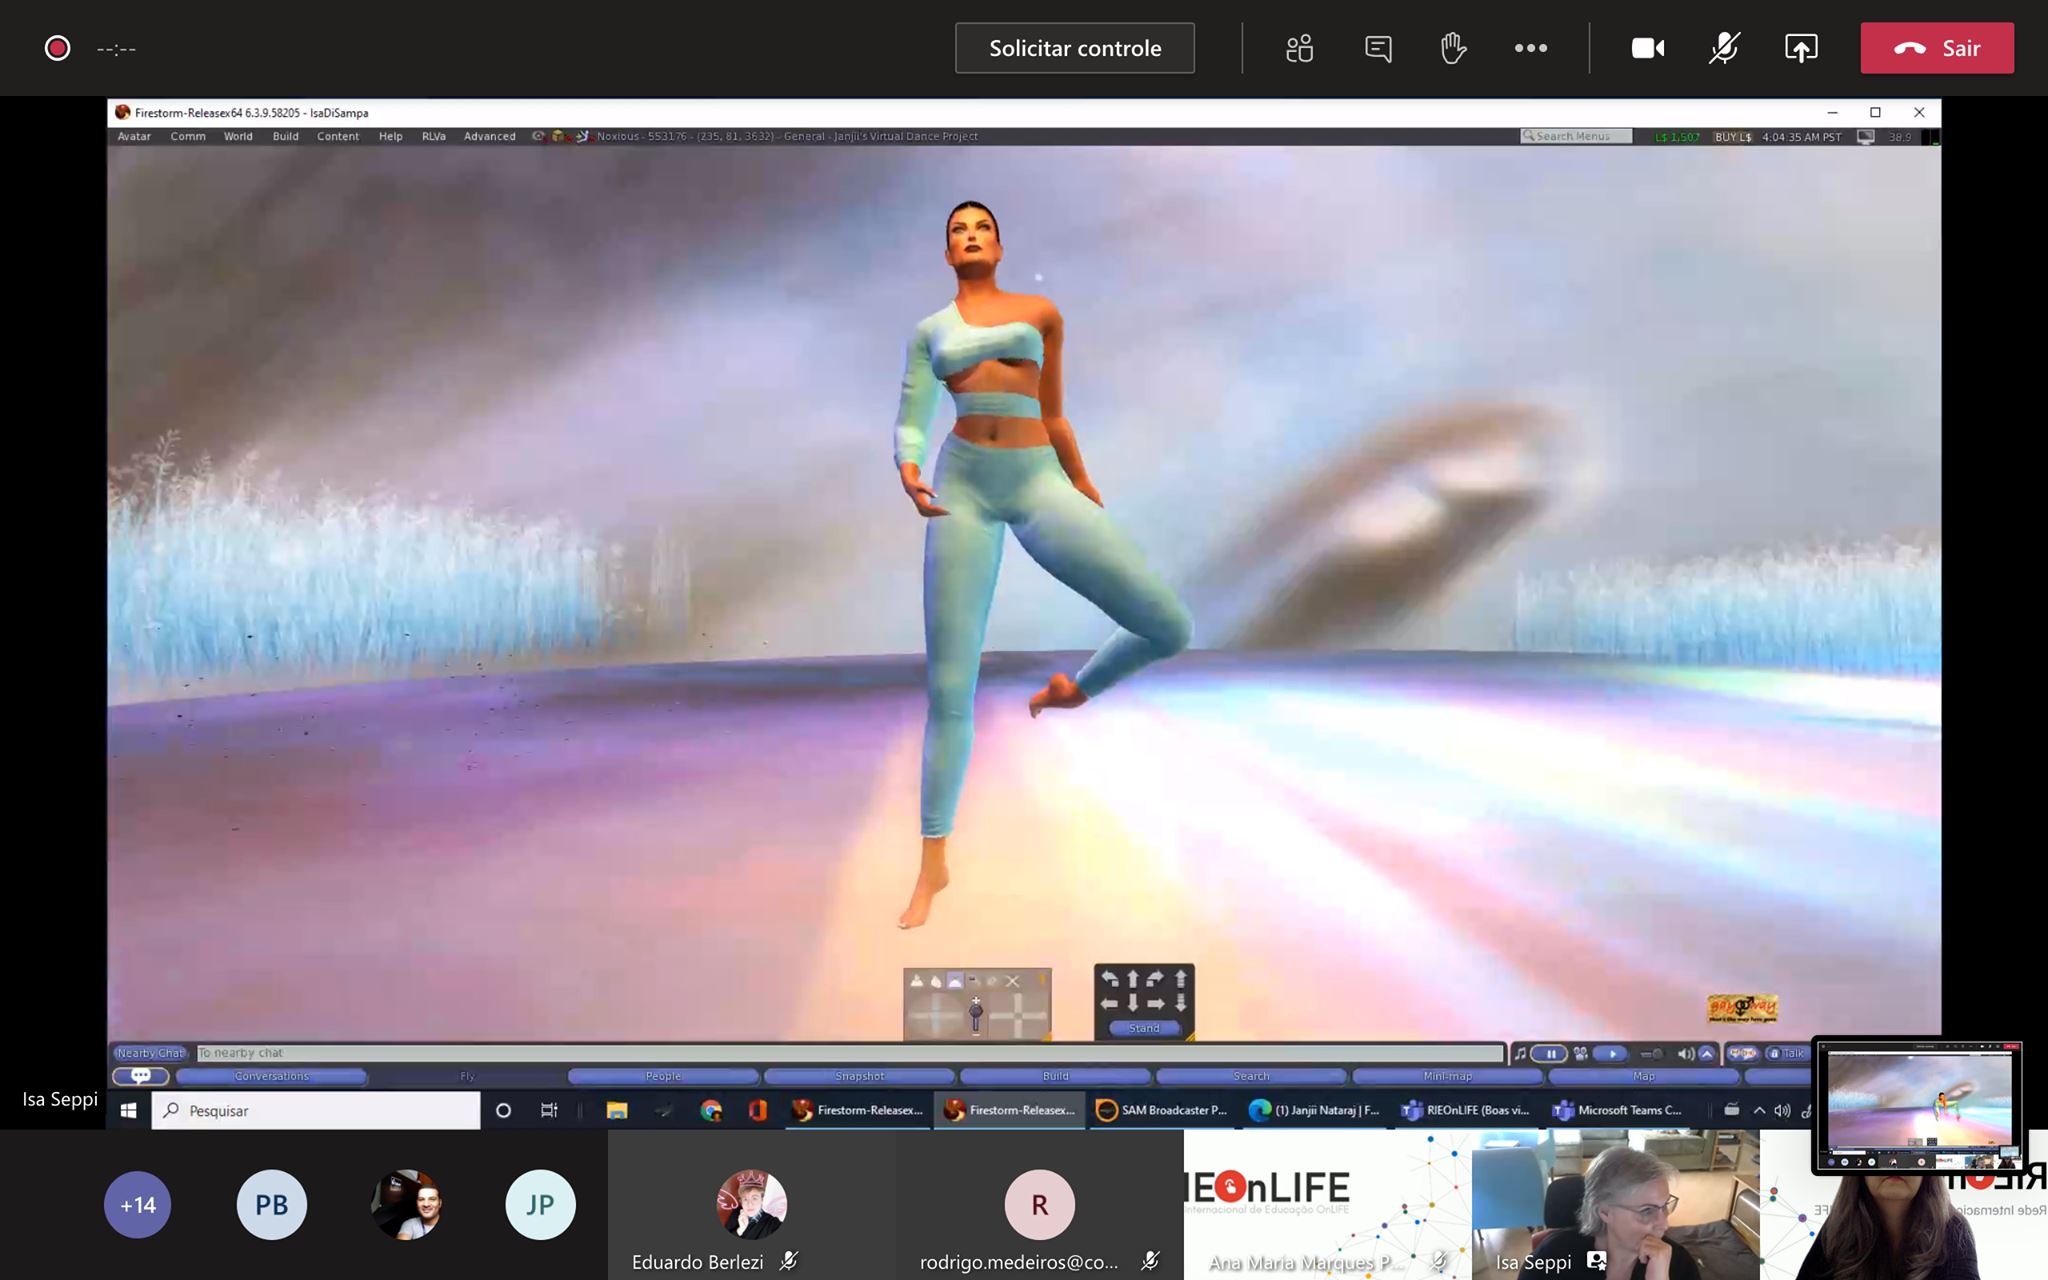Click turn right arrow in movement panel
The width and height of the screenshot is (2048, 1280).
point(1156,979)
